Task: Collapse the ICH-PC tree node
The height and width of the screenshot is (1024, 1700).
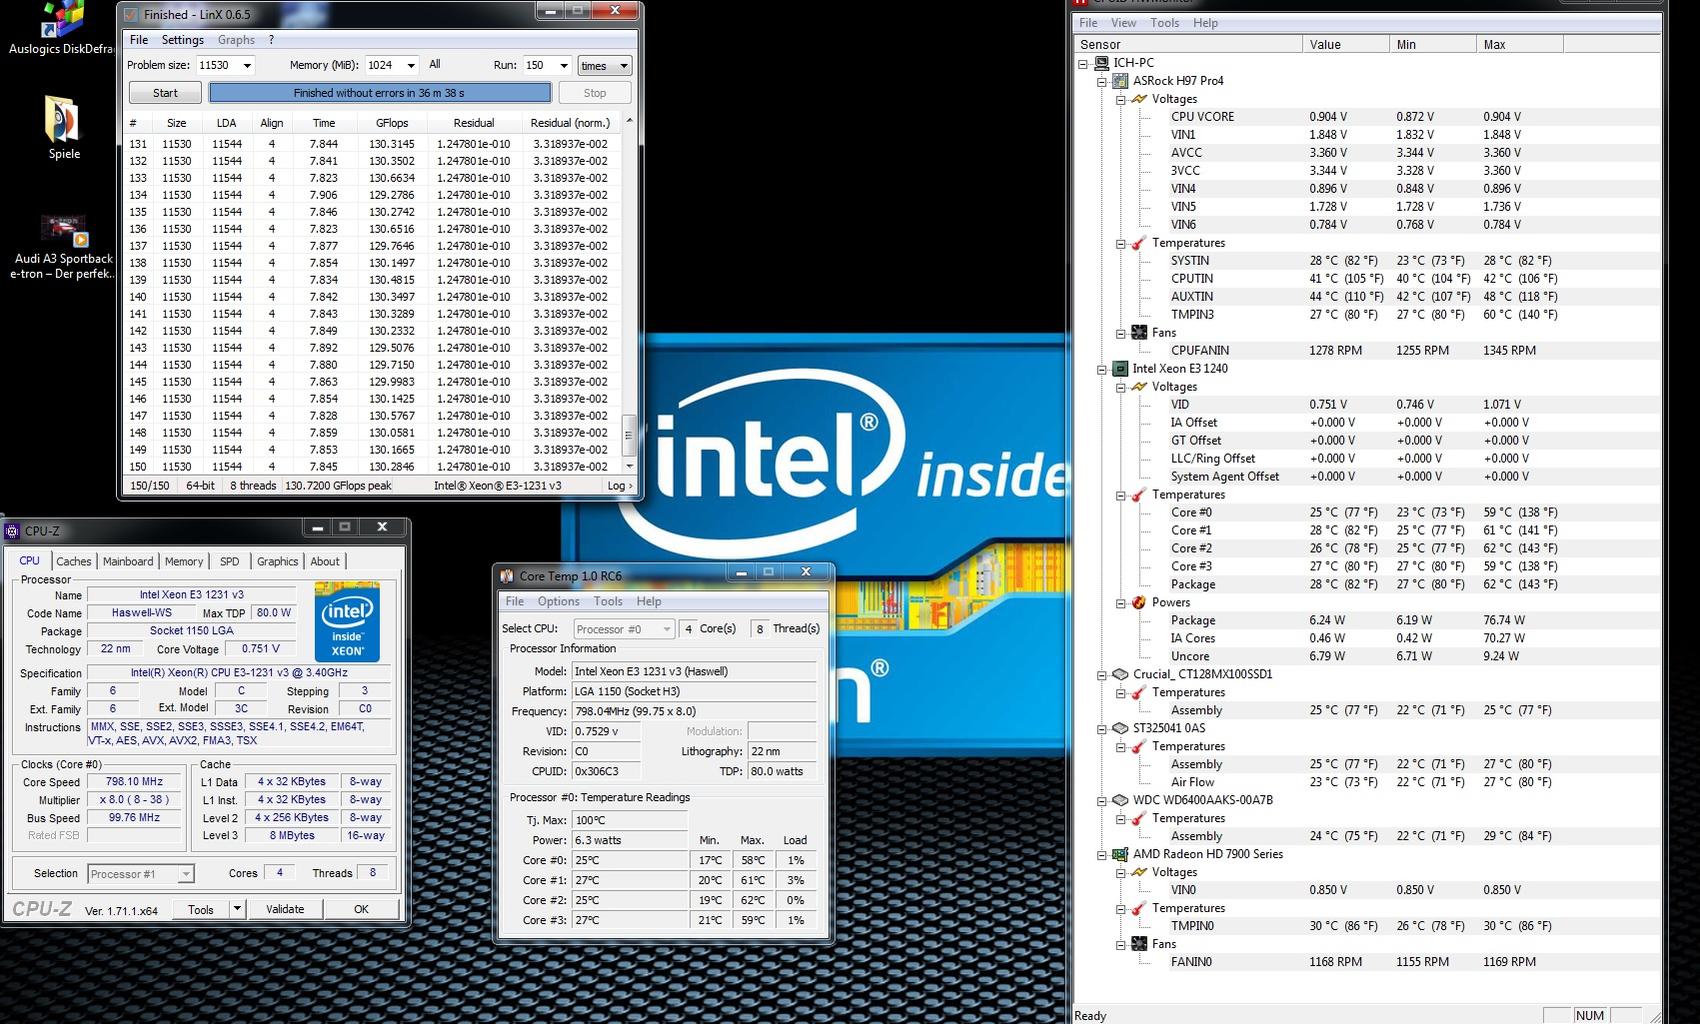Action: (1083, 63)
